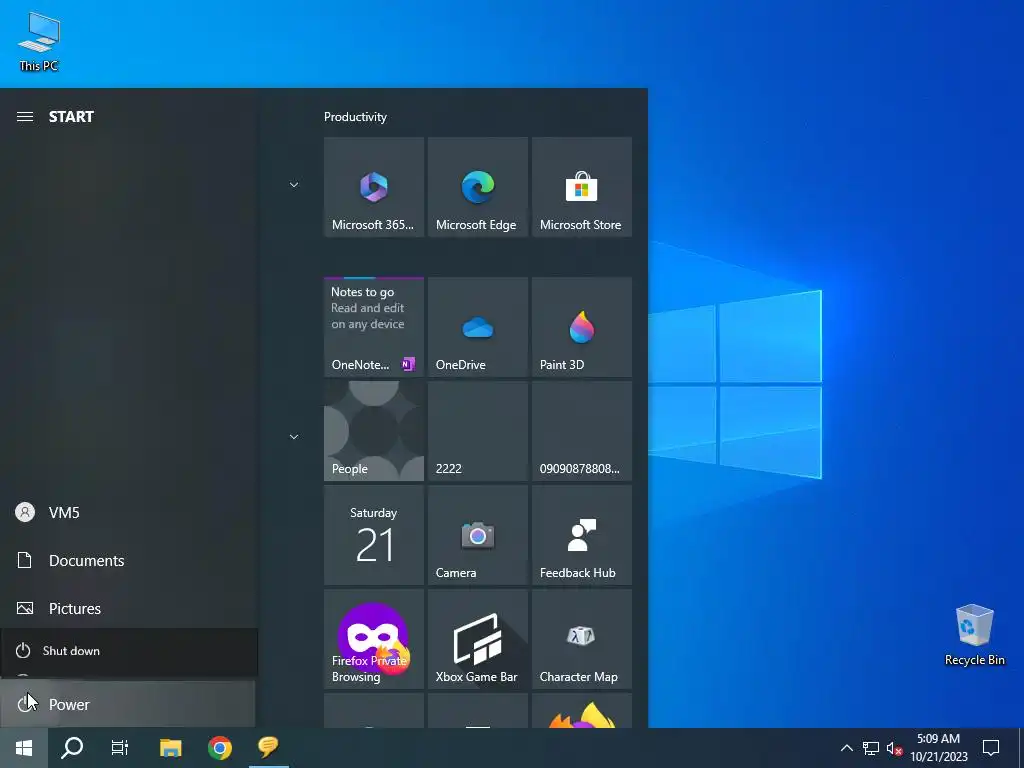Open the Feedback Hub tile
Viewport: 1024px width, 768px height.
(581, 535)
